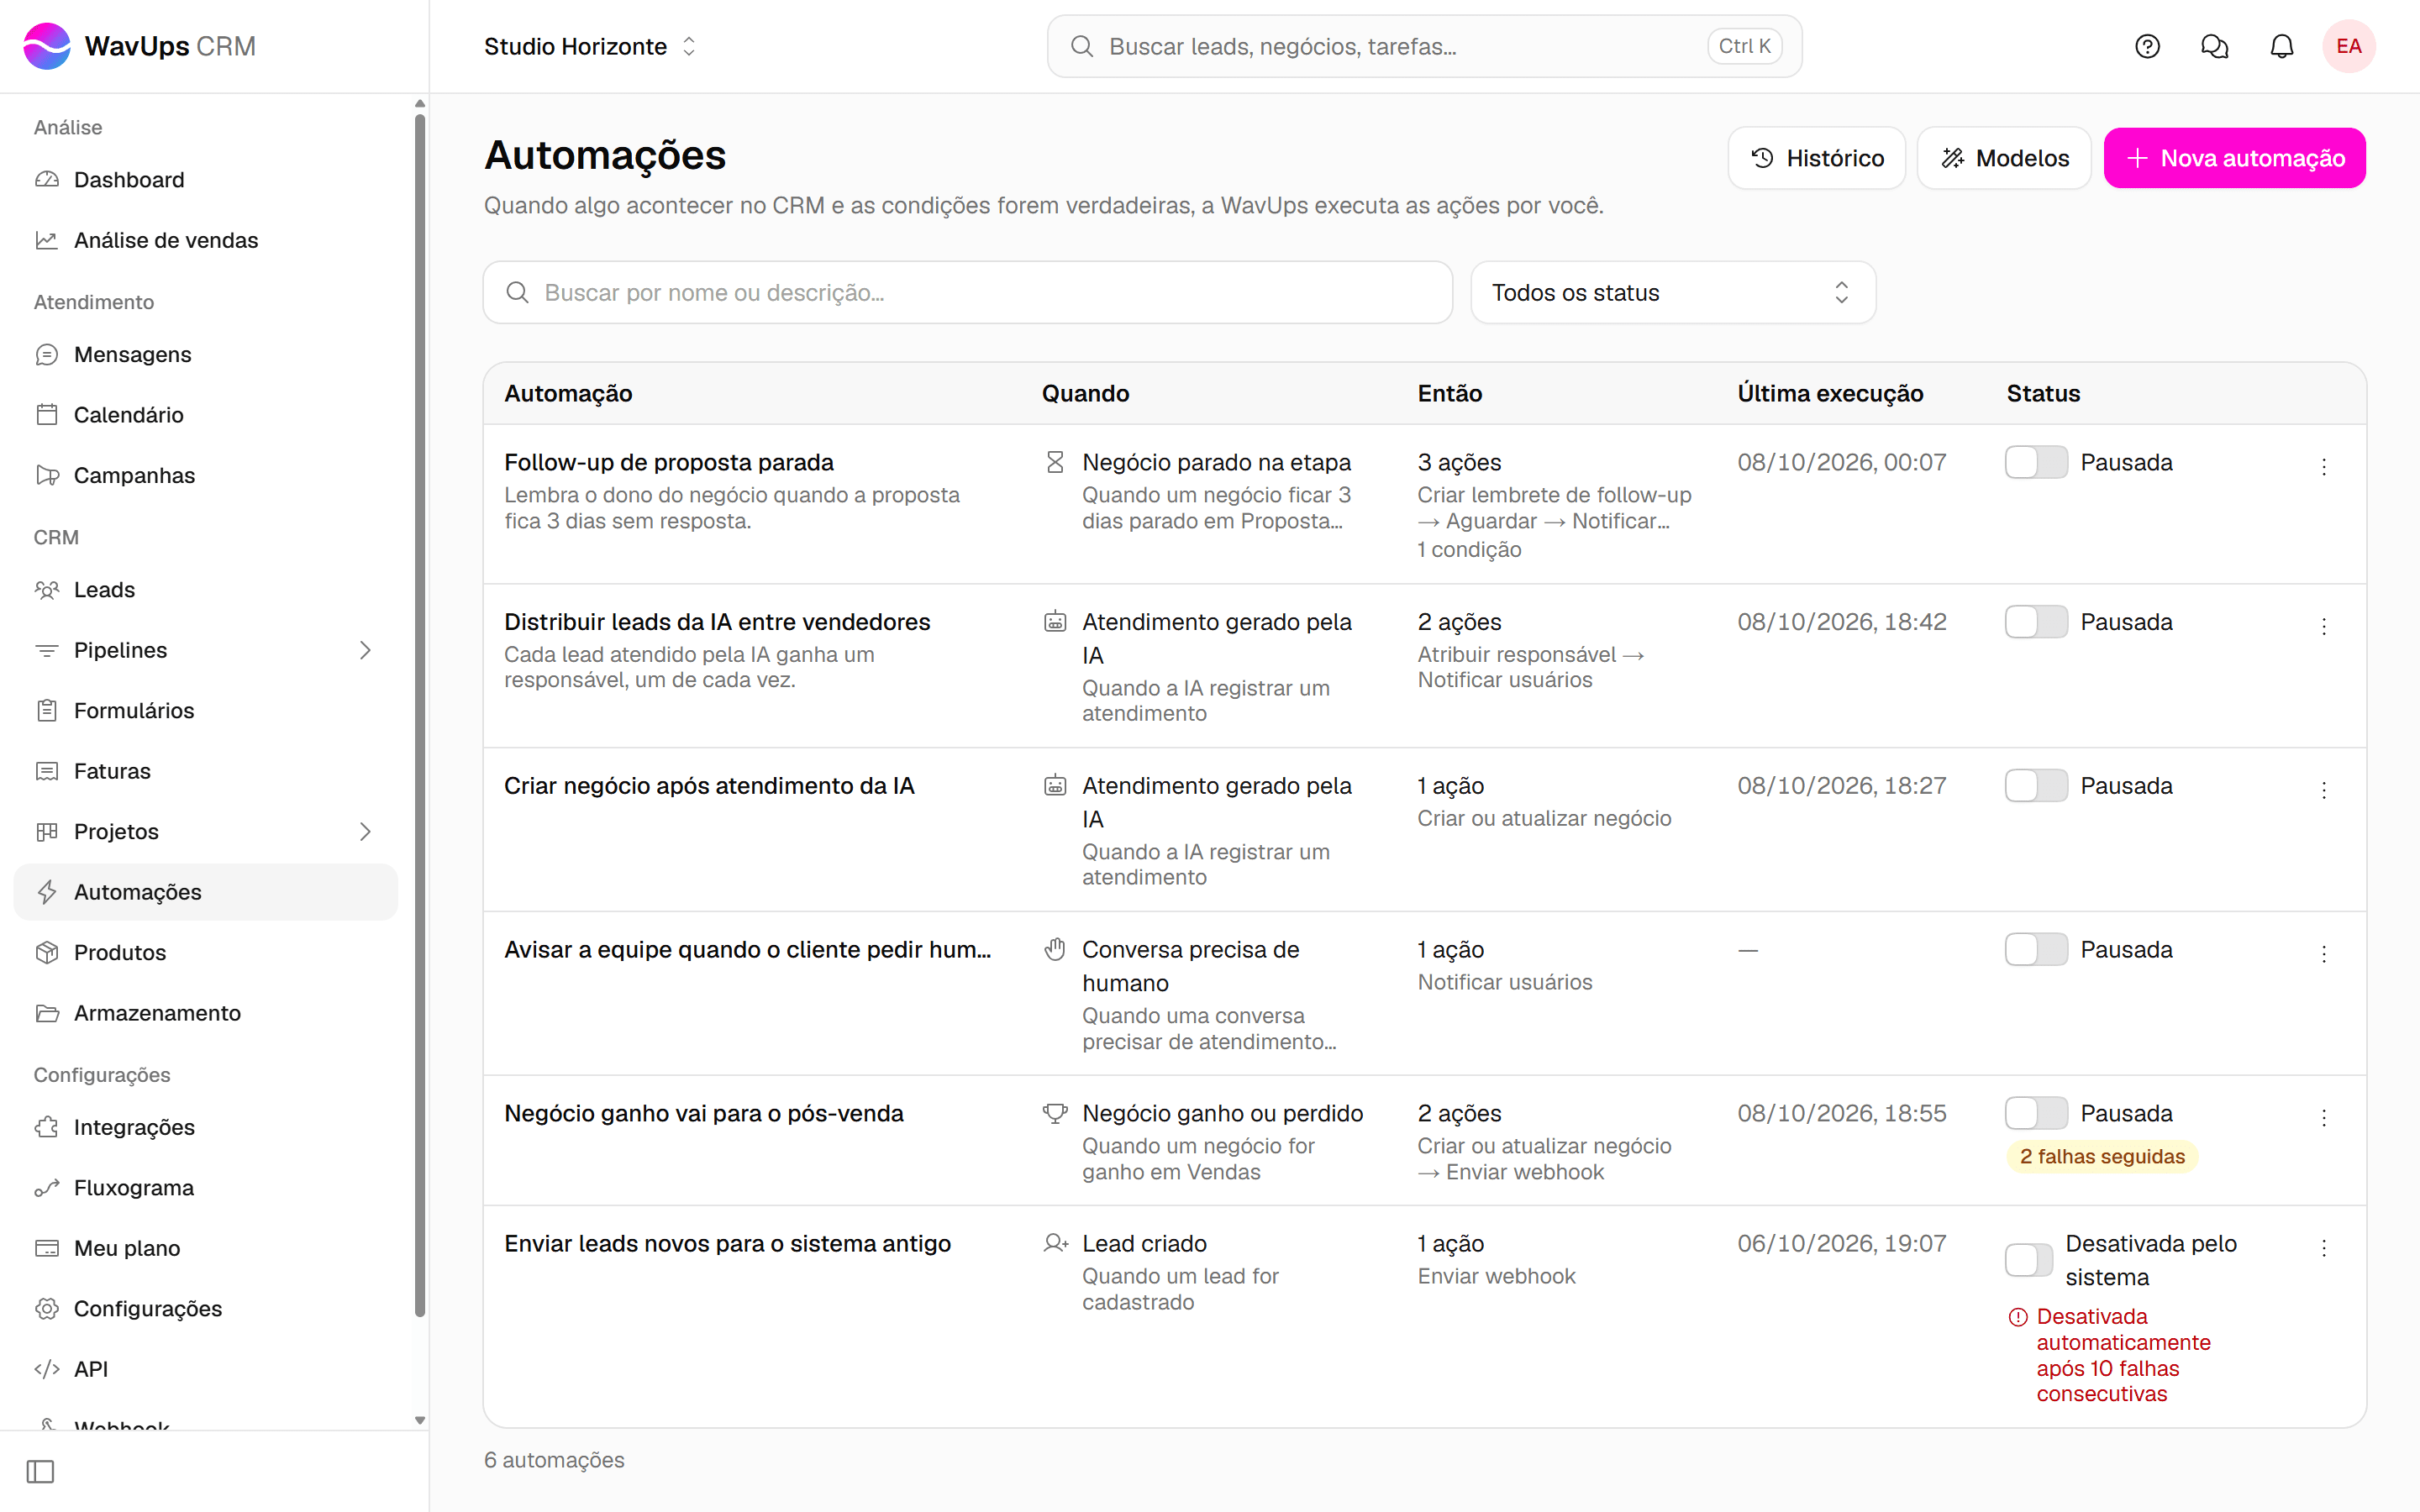
Task: Open the Modelos templates button
Action: point(2003,158)
